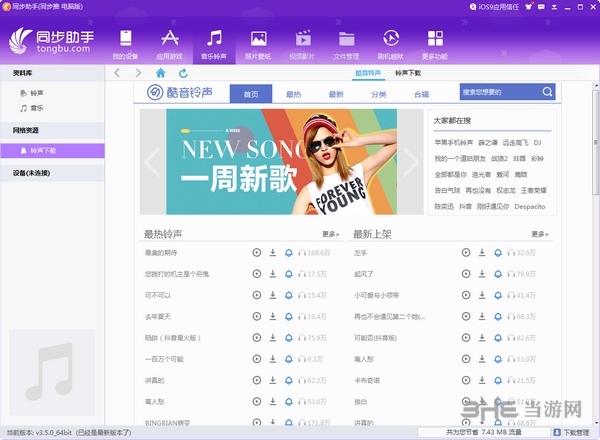Open the 应用游戏 section
The image size is (600, 440).
pyautogui.click(x=170, y=44)
